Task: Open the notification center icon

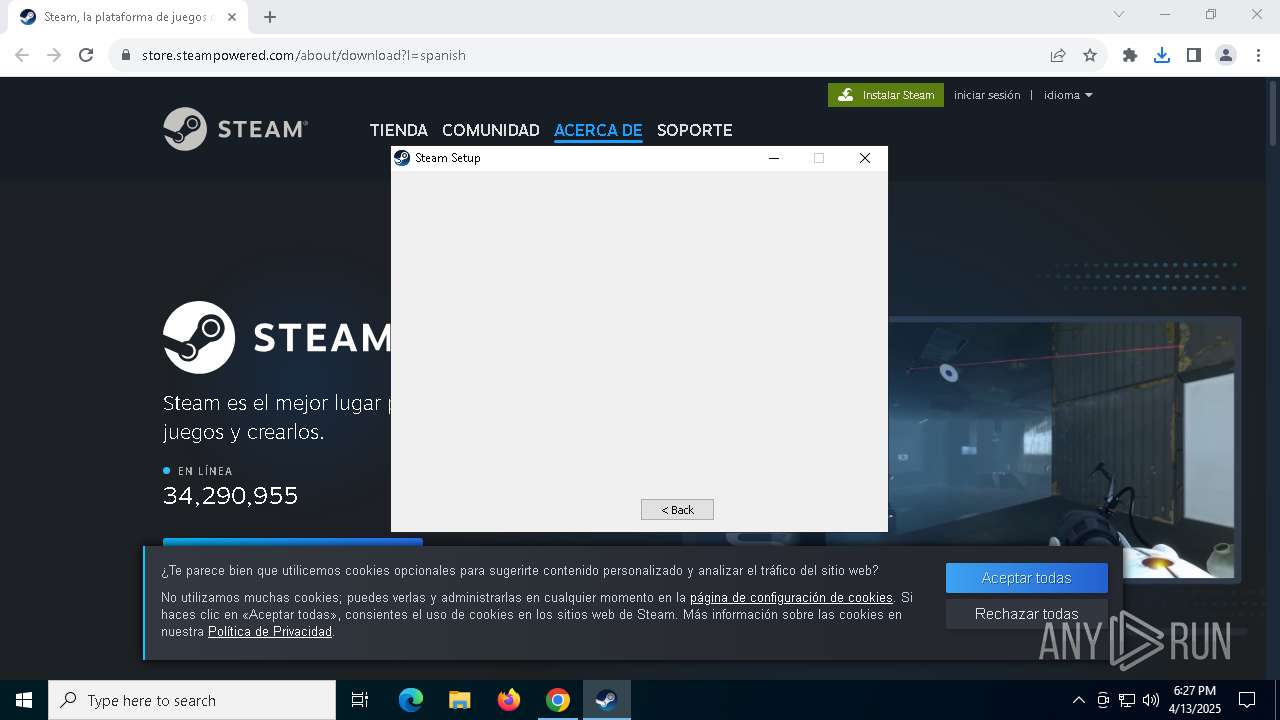Action: tap(1247, 700)
